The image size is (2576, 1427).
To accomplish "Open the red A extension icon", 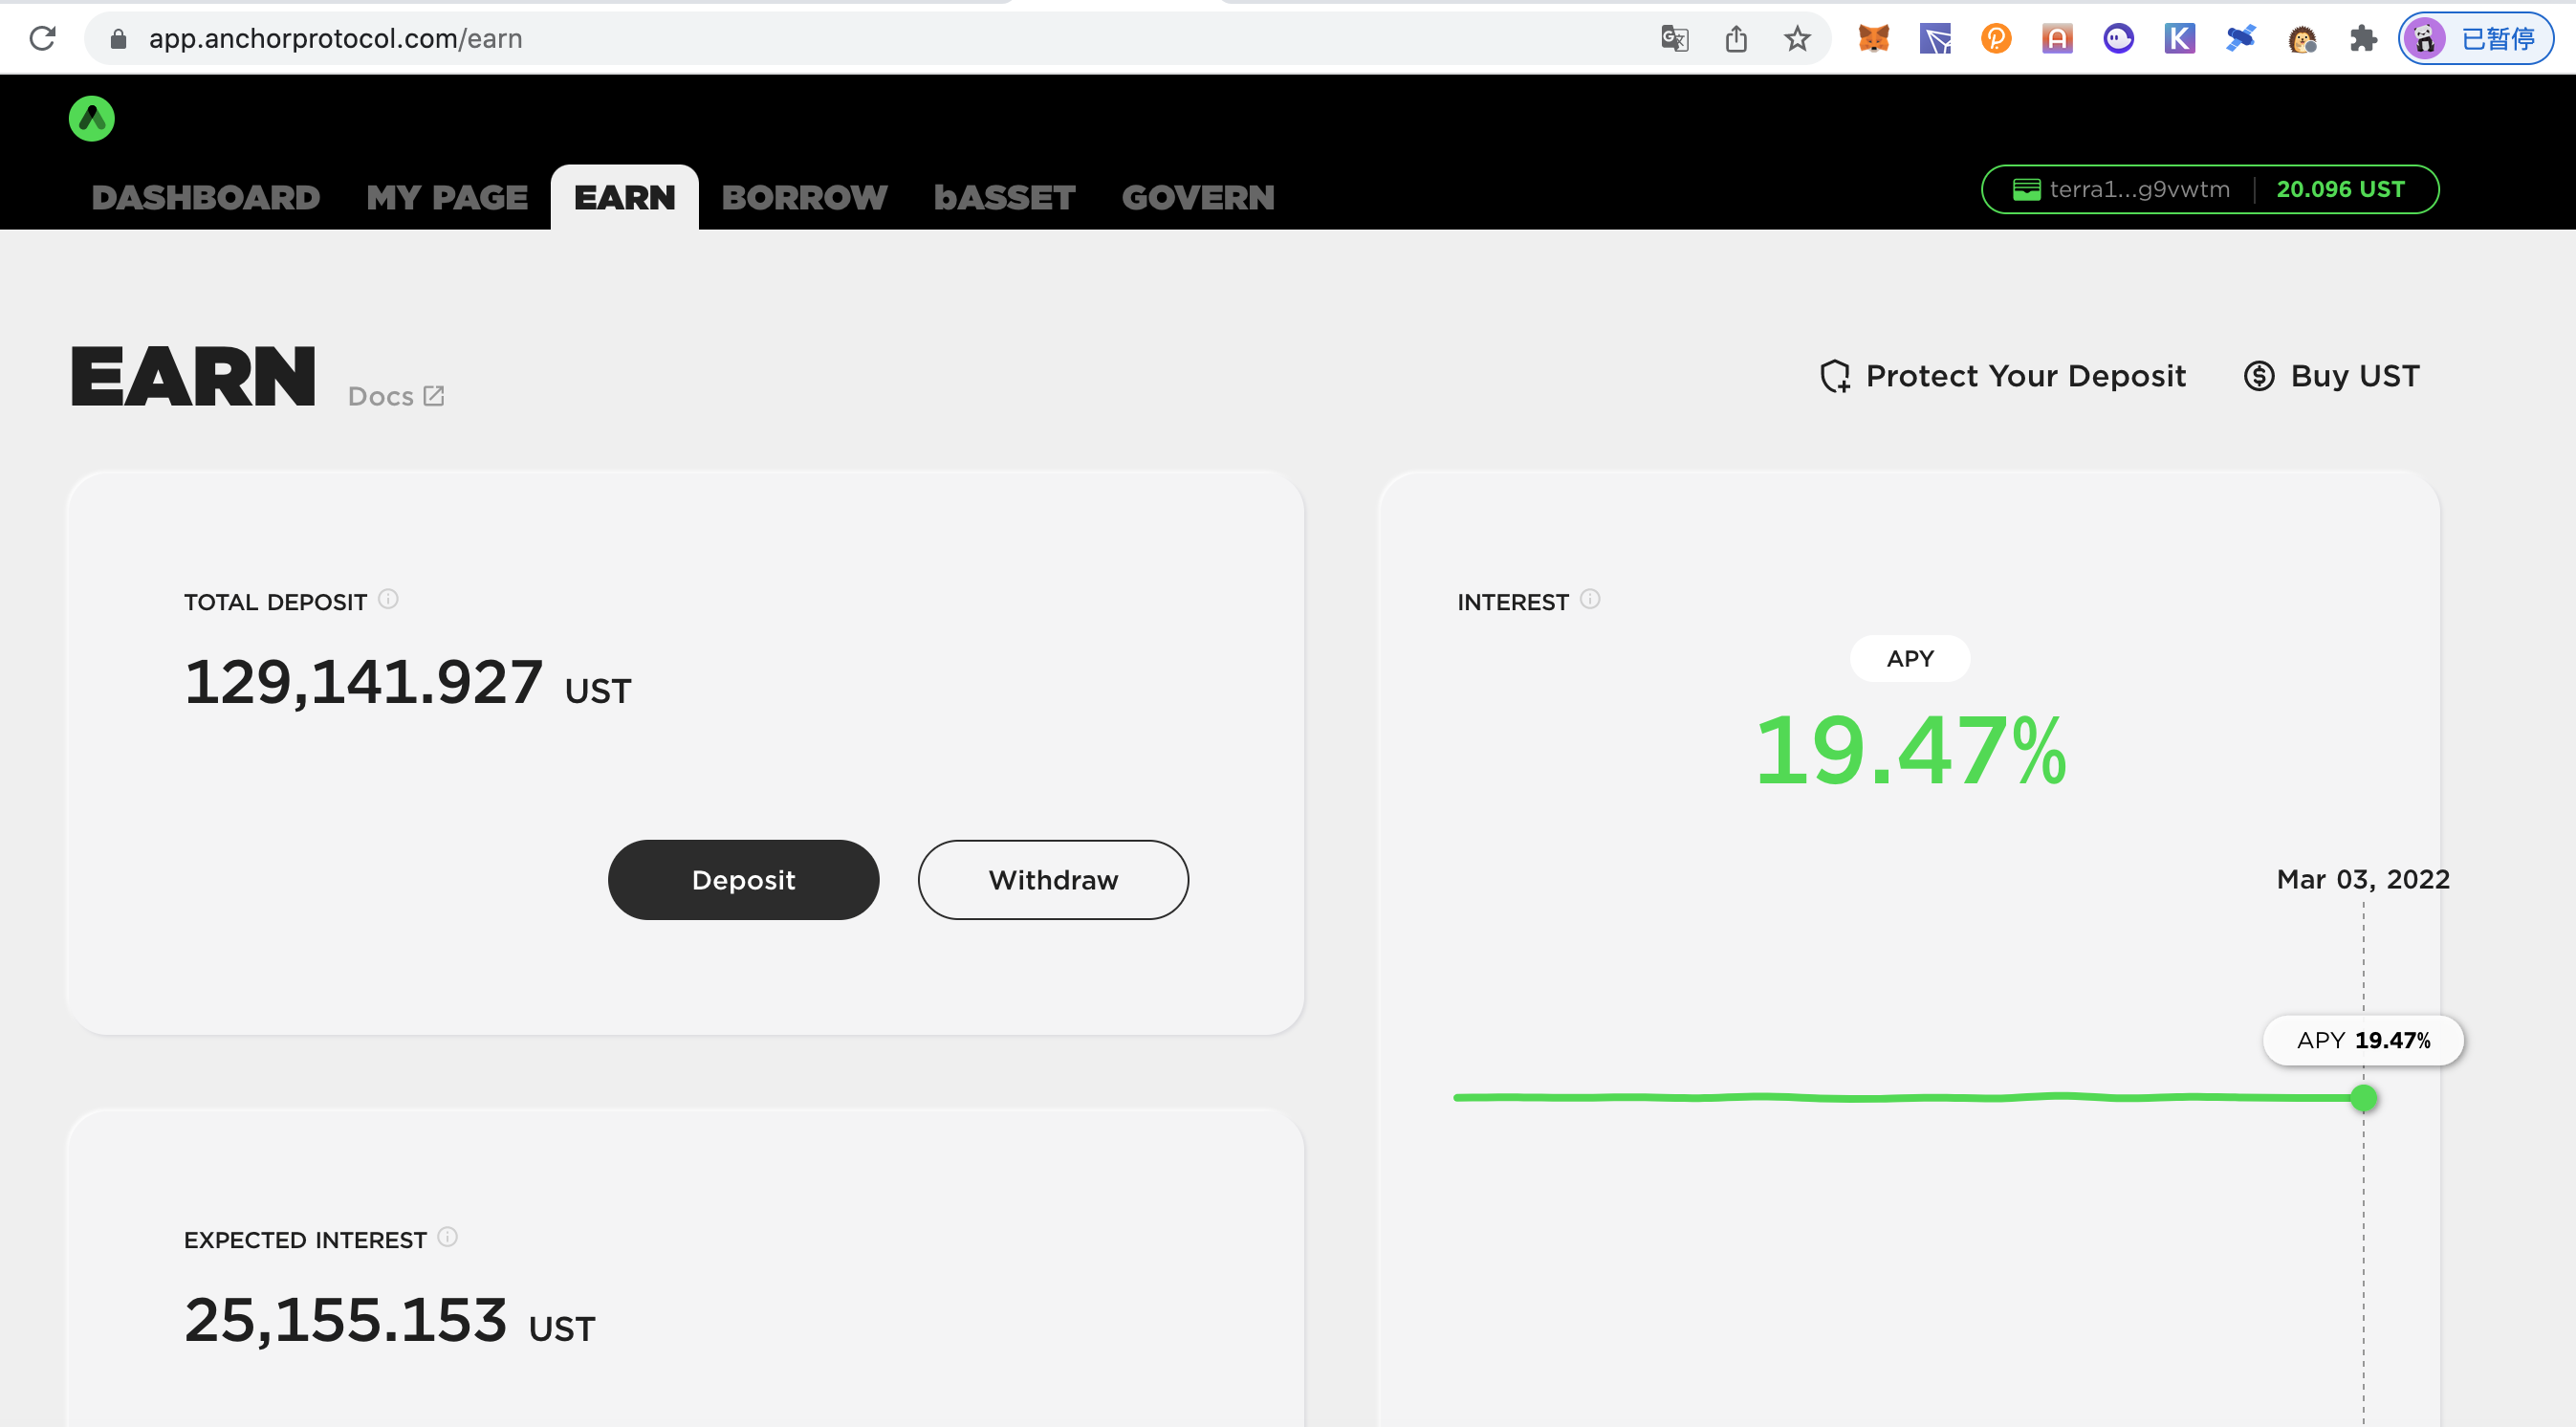I will pyautogui.click(x=2057, y=38).
